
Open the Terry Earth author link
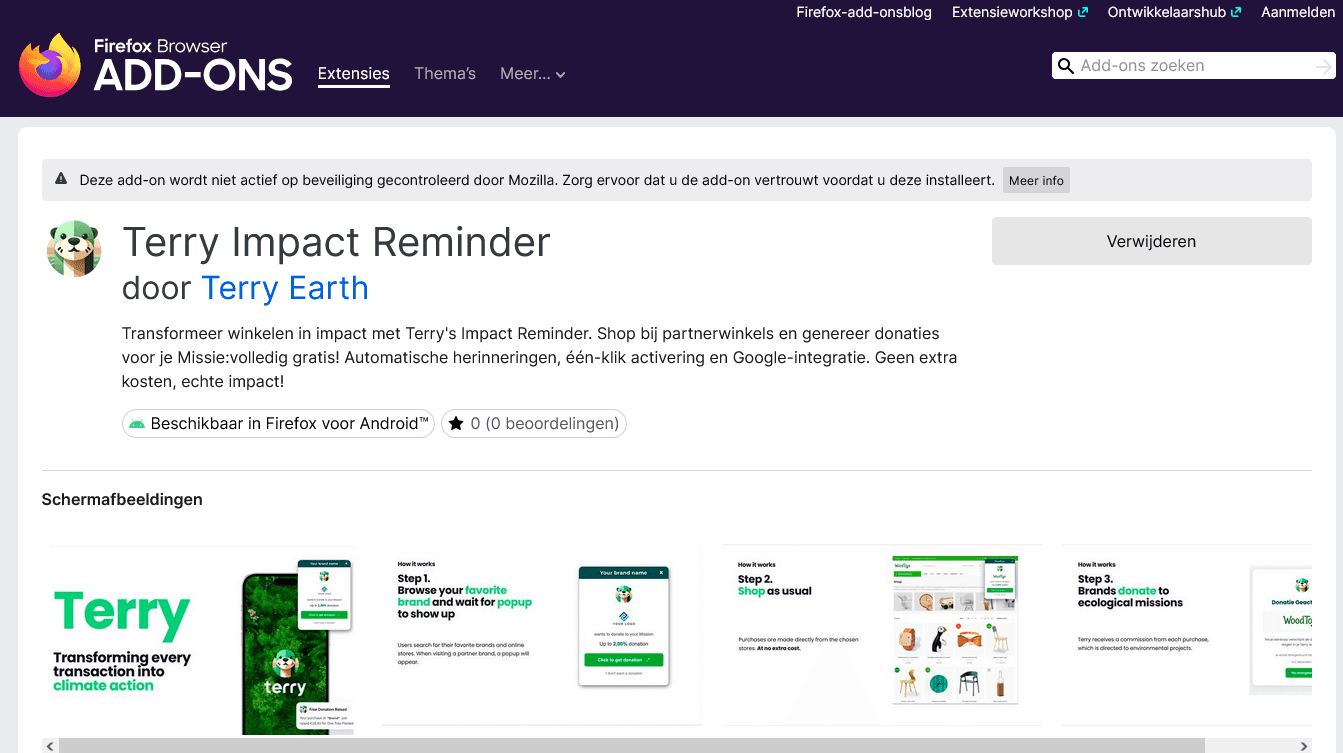click(x=285, y=288)
